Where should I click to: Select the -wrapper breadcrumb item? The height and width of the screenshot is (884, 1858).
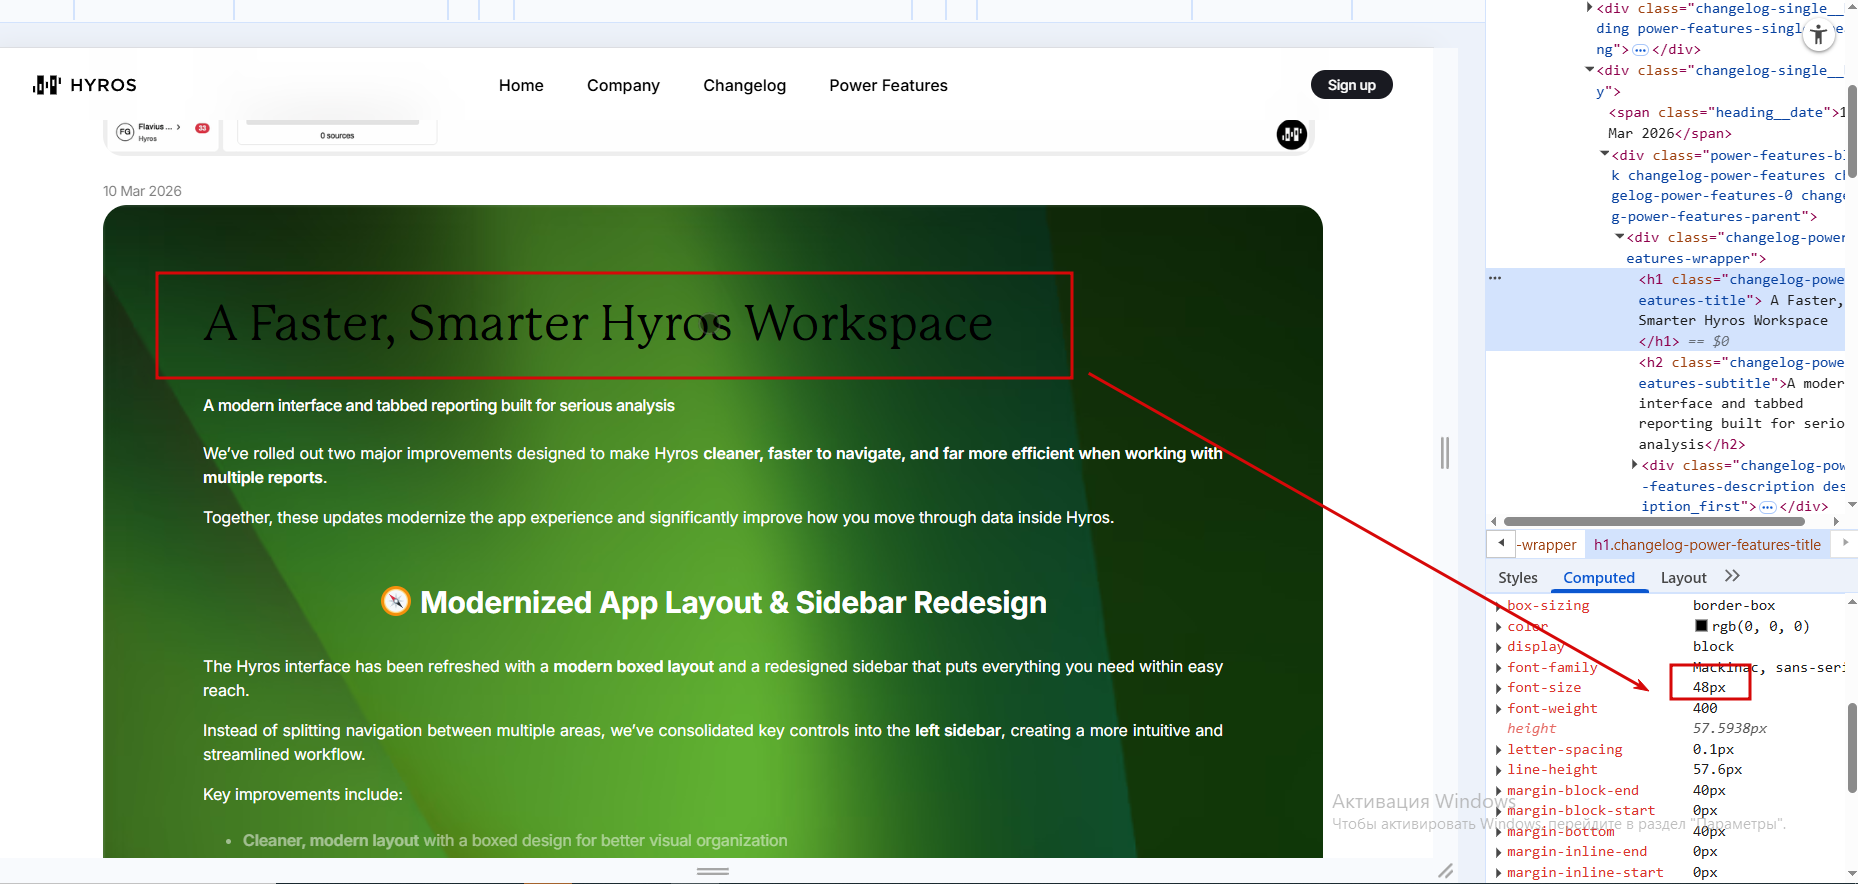coord(1546,545)
